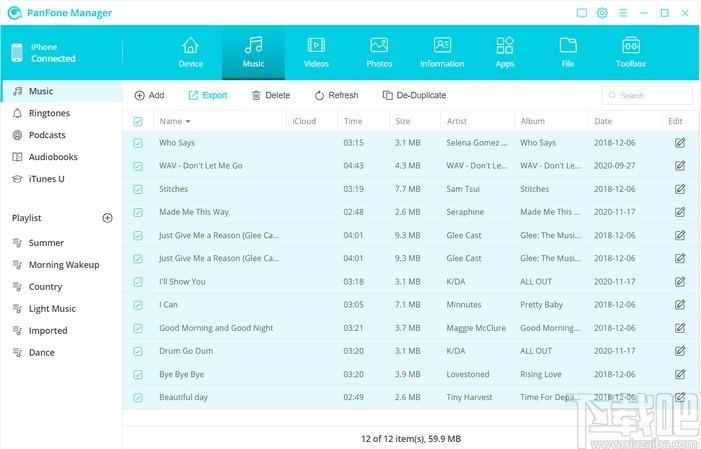The height and width of the screenshot is (449, 701).
Task: Select Music in the sidebar
Action: (61, 91)
